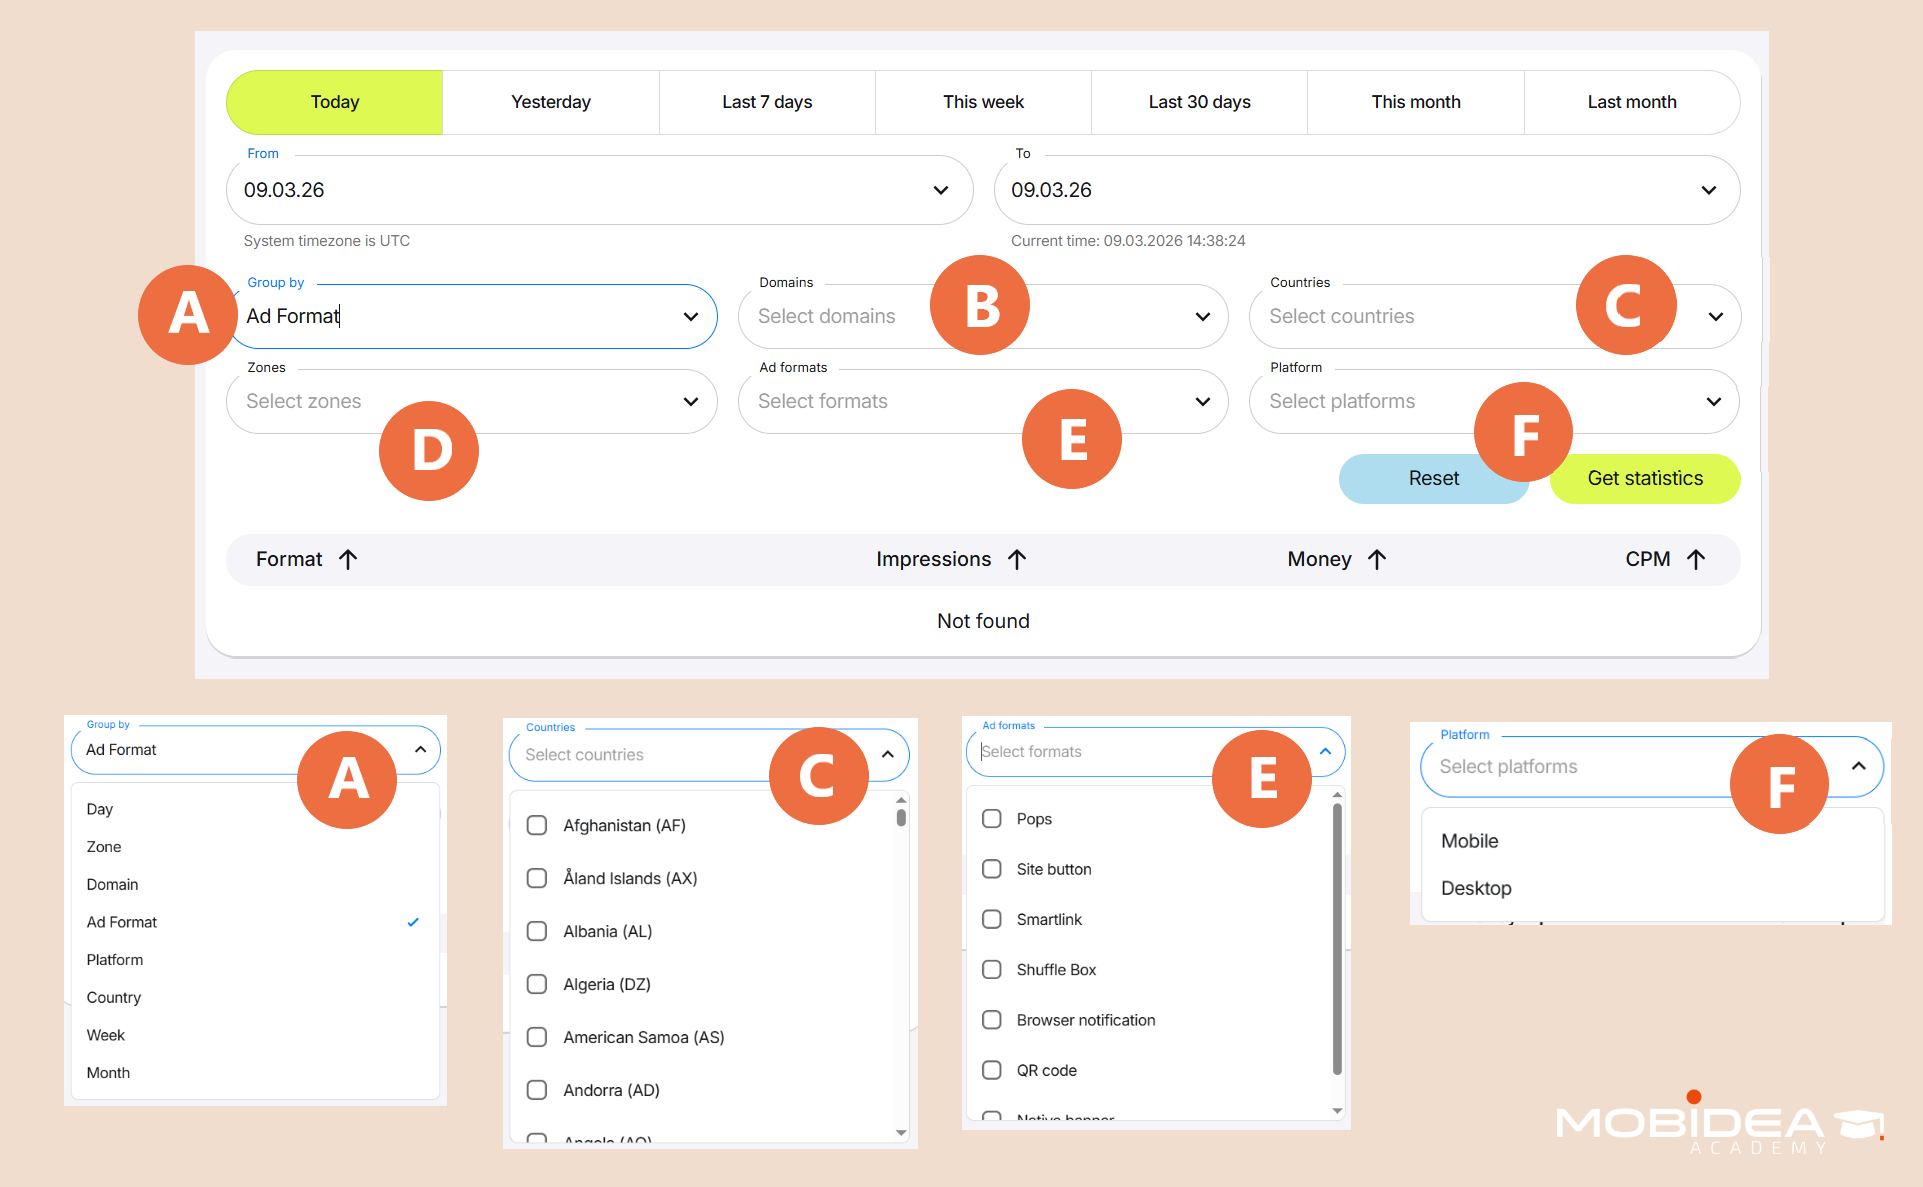Click the Reset button

(1433, 478)
